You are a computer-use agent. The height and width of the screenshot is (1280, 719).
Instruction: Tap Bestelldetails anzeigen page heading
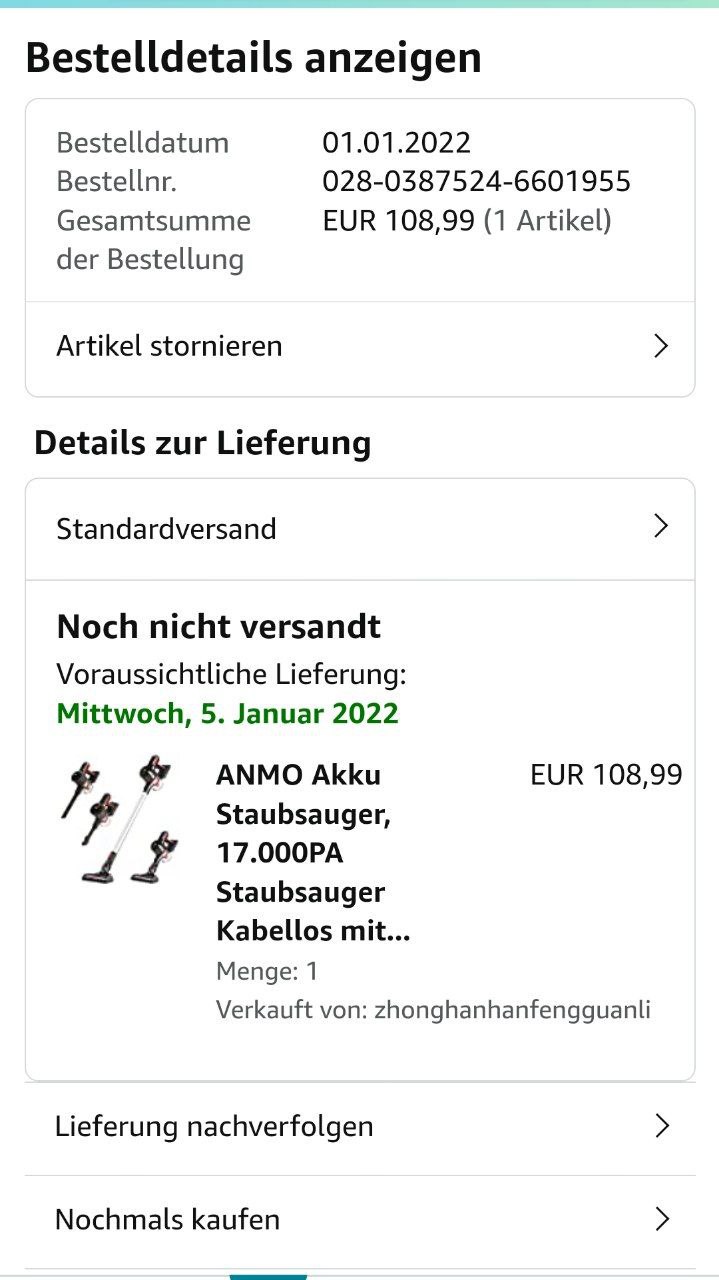(254, 58)
